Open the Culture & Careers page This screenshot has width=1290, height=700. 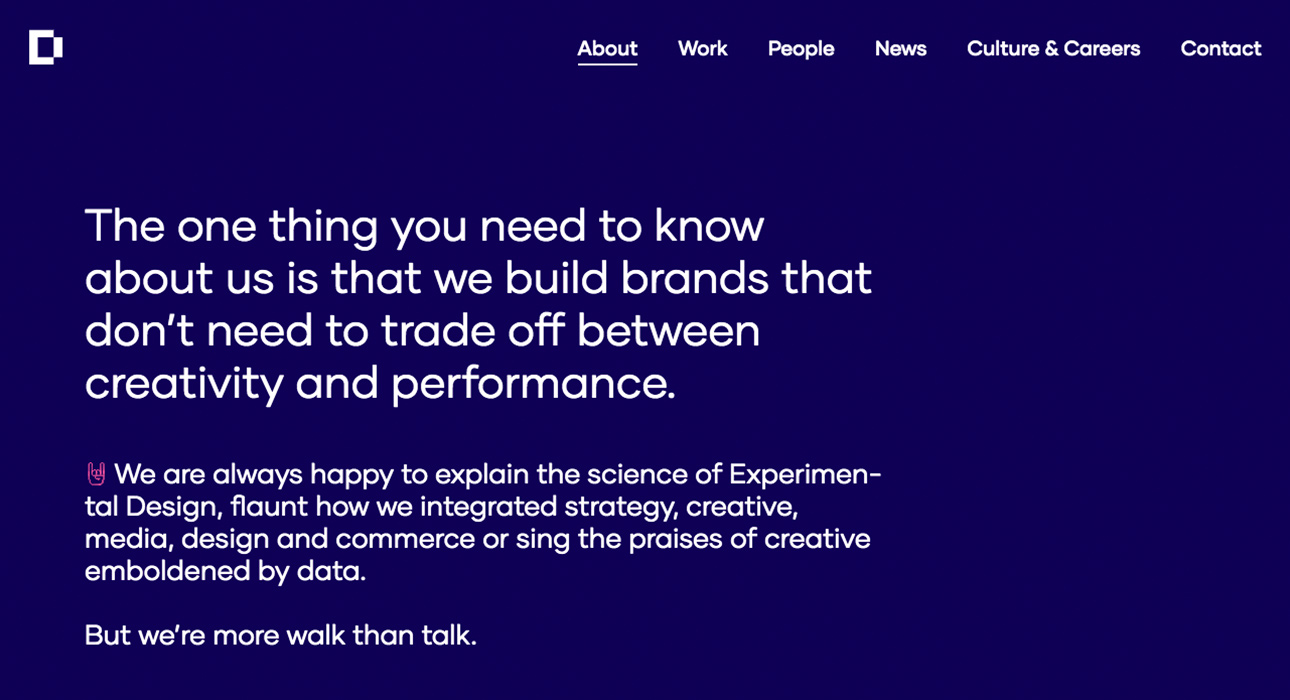[x=1053, y=49]
